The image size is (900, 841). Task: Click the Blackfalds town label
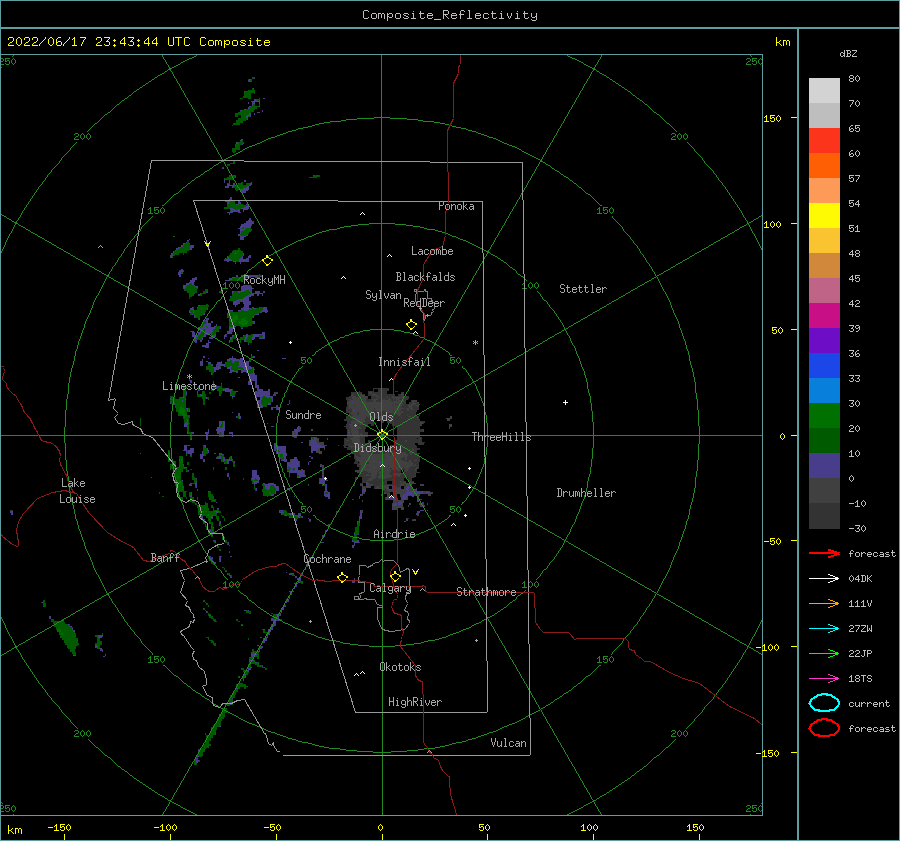pos(425,277)
